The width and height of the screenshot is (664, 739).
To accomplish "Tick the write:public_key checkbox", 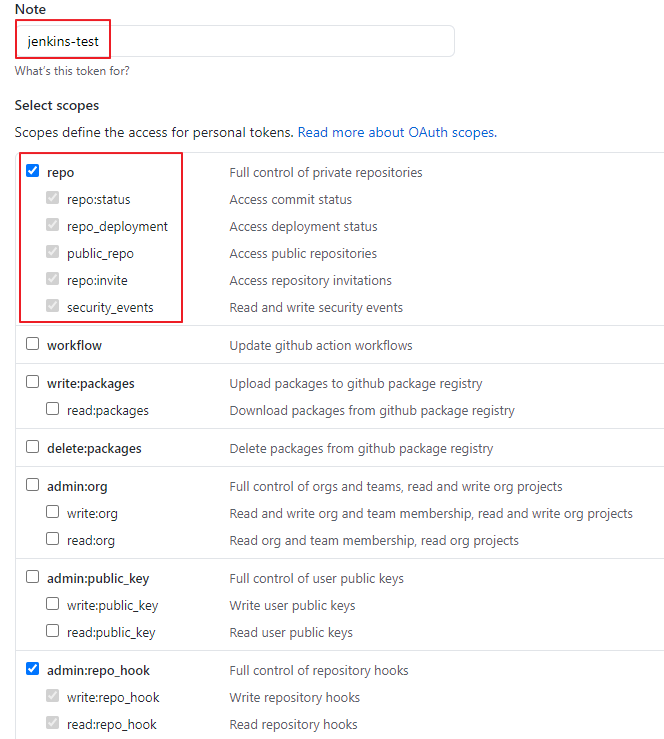I will pos(52,603).
